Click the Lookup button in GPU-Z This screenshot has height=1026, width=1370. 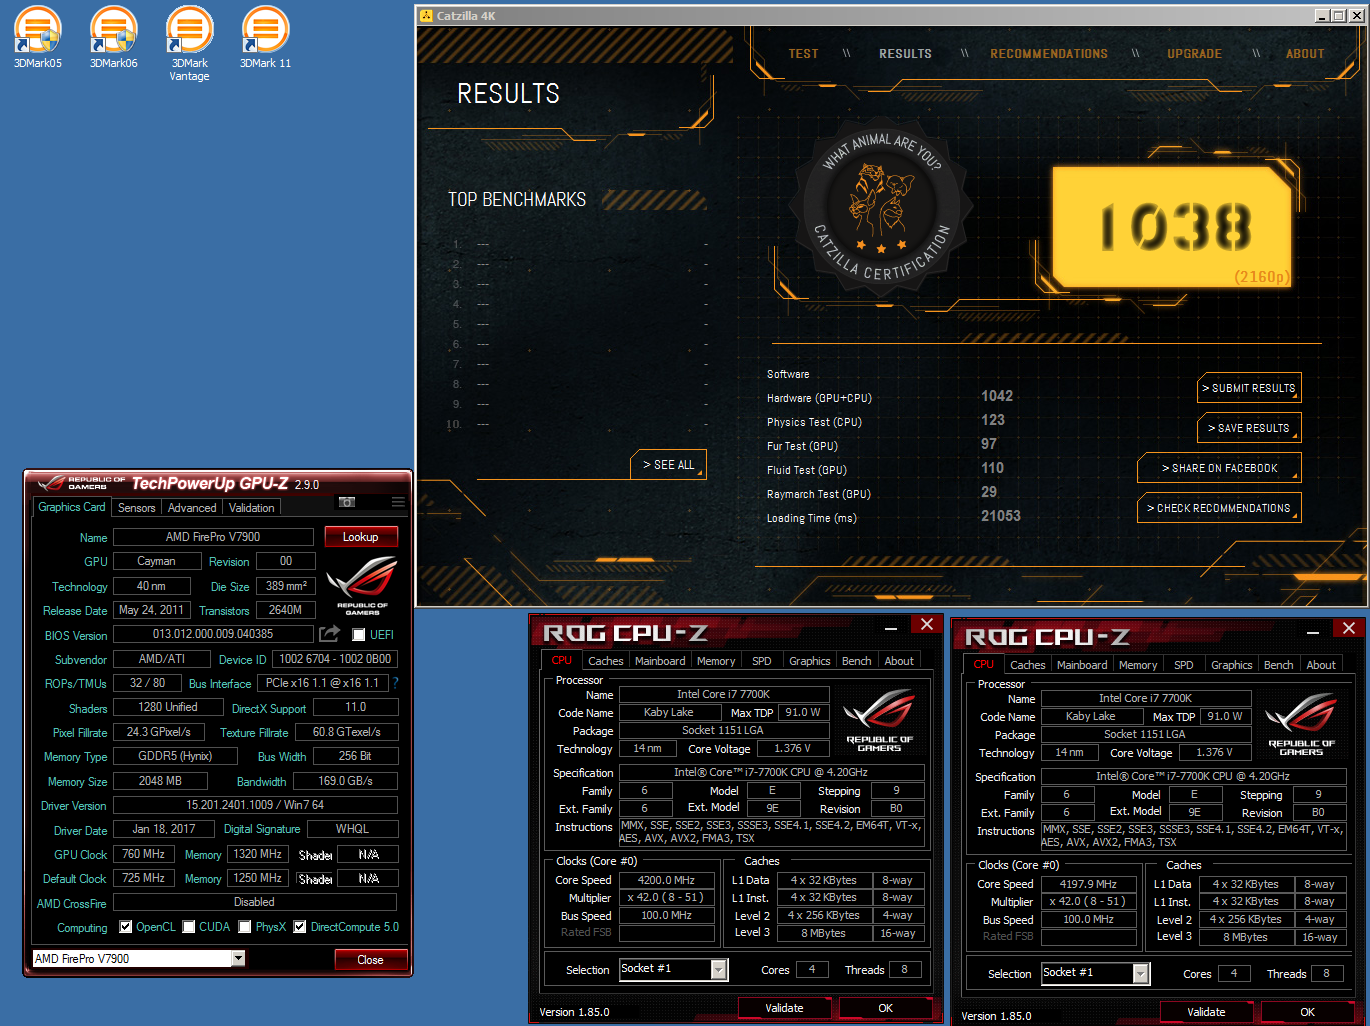[361, 537]
